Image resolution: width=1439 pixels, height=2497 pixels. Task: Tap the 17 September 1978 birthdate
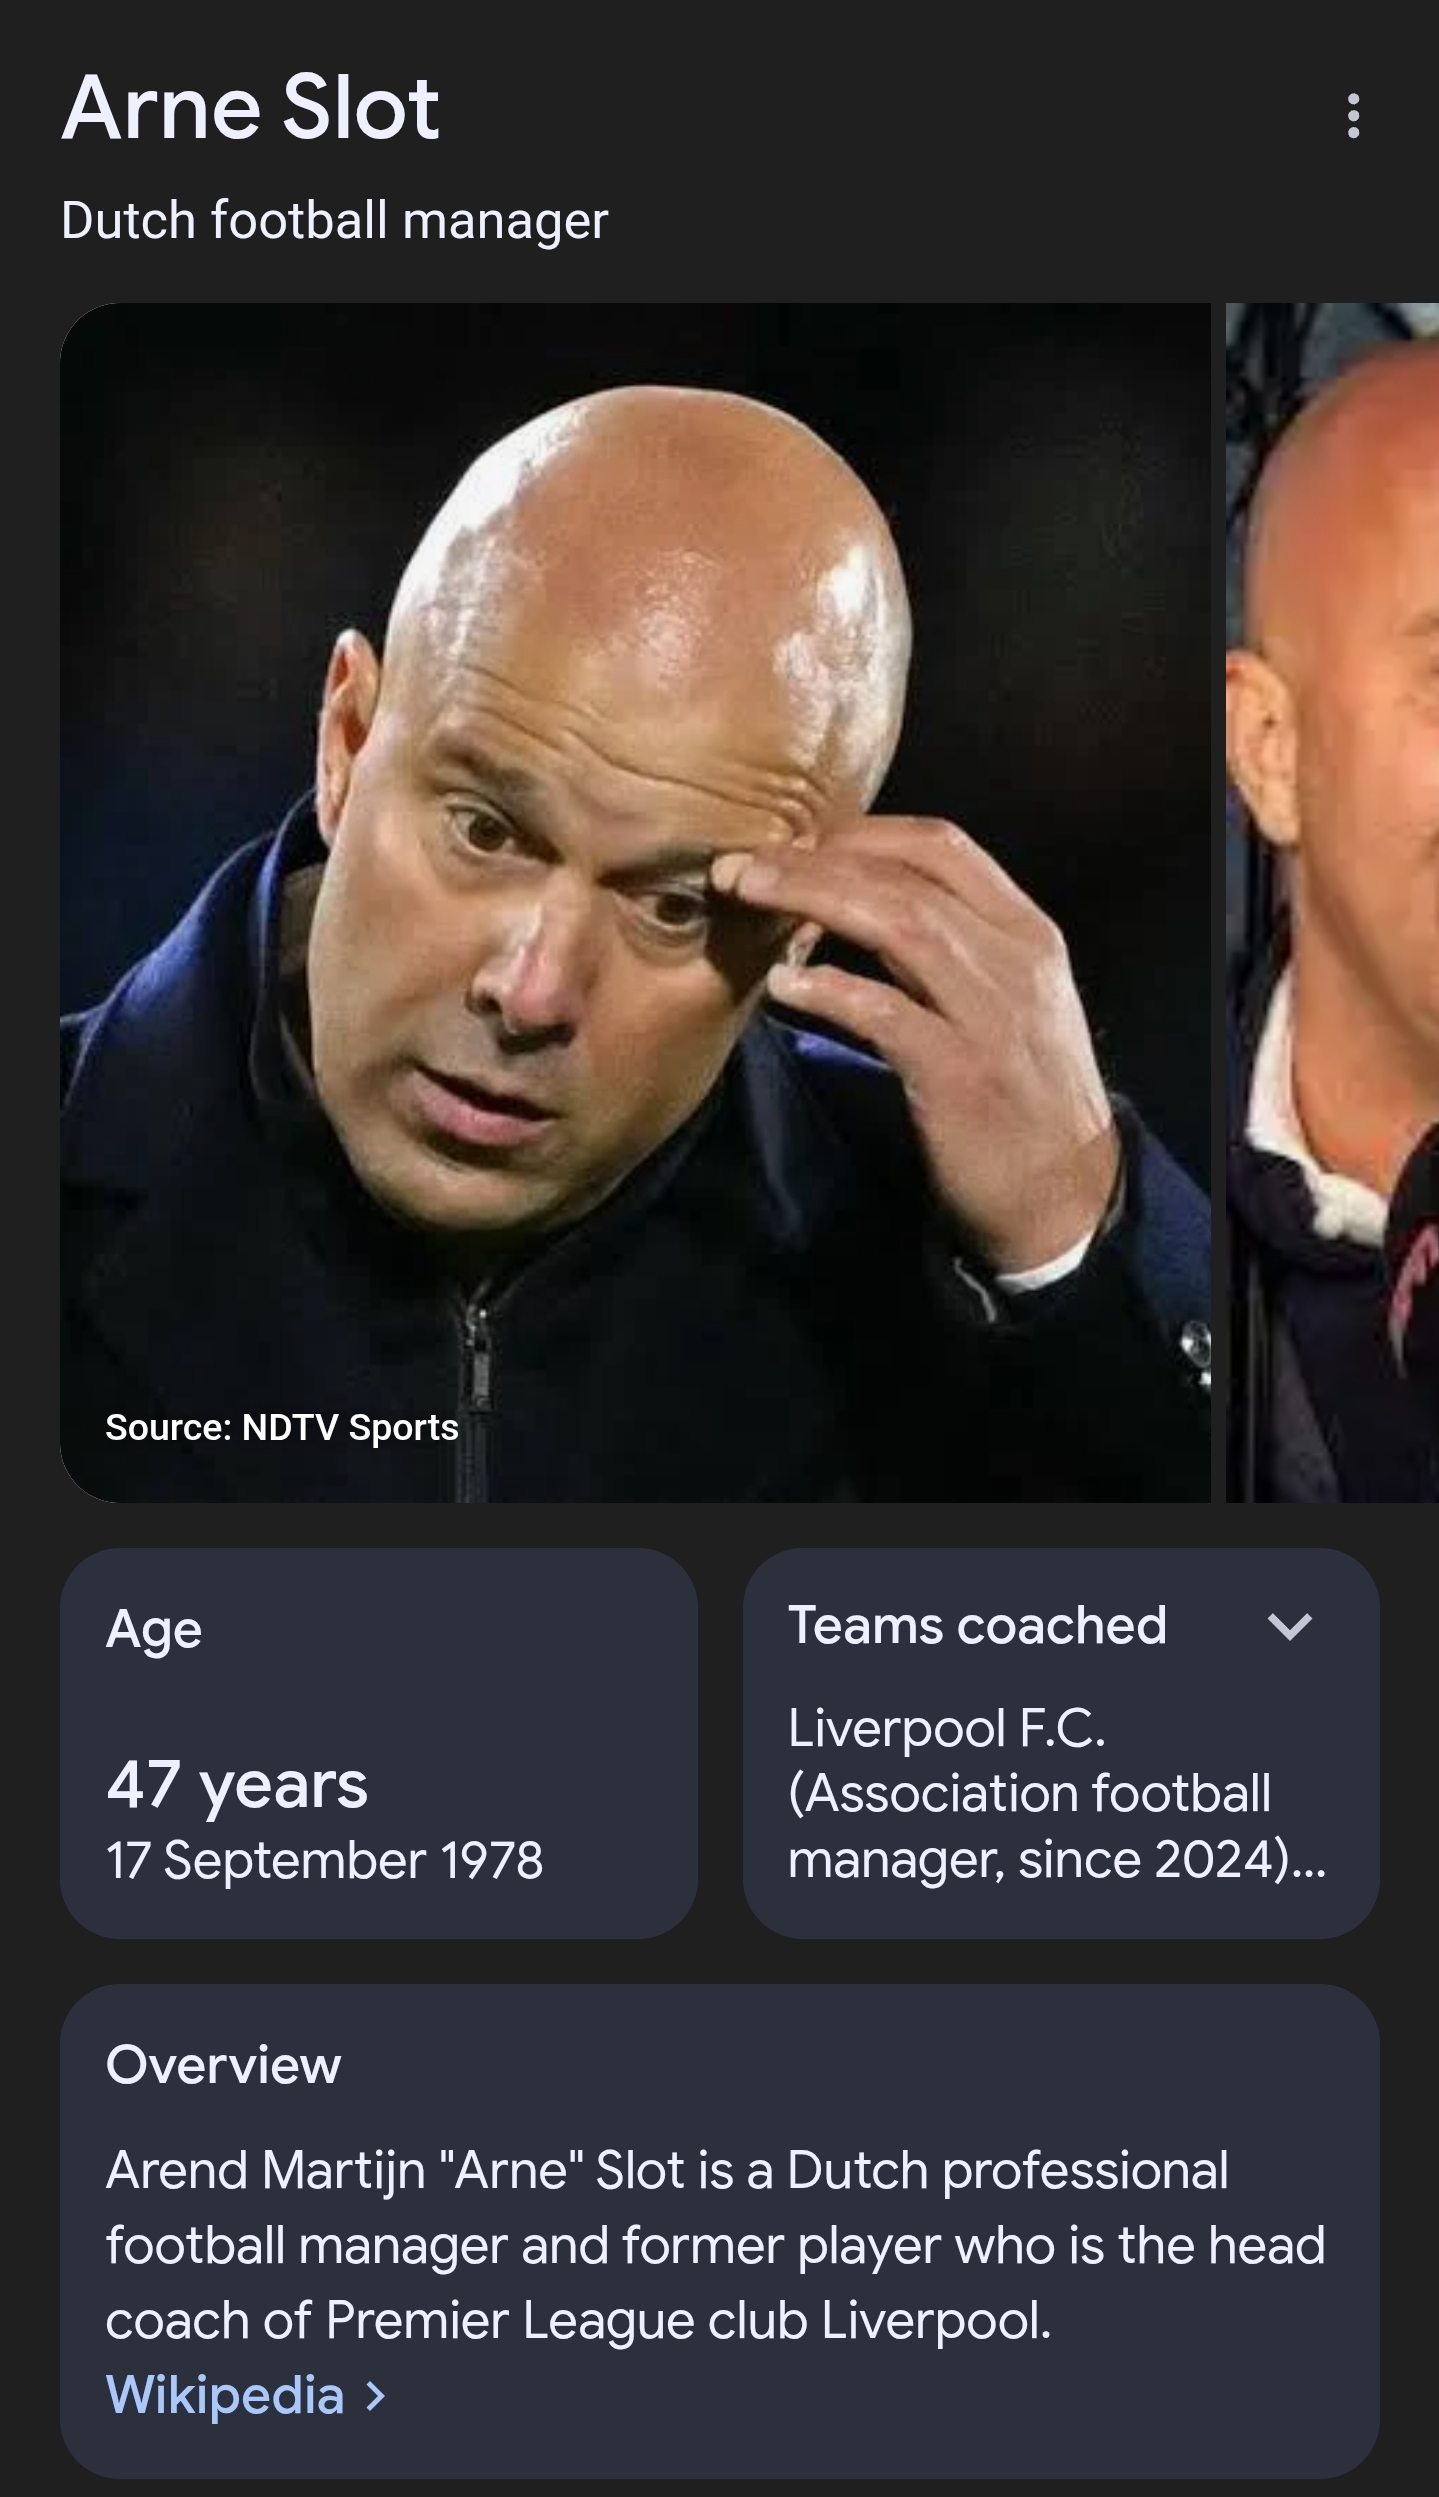[x=324, y=1861]
